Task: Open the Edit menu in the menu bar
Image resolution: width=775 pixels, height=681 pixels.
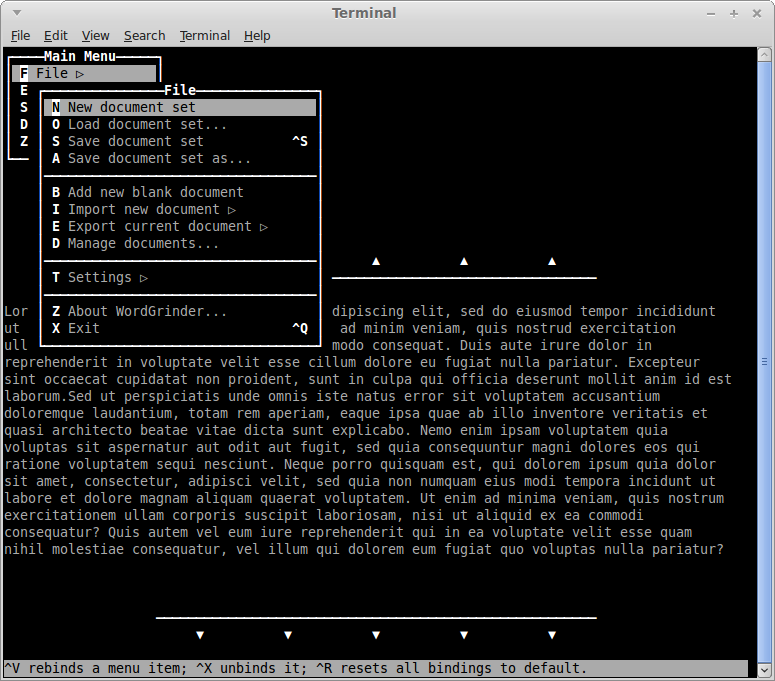Action: pyautogui.click(x=55, y=35)
